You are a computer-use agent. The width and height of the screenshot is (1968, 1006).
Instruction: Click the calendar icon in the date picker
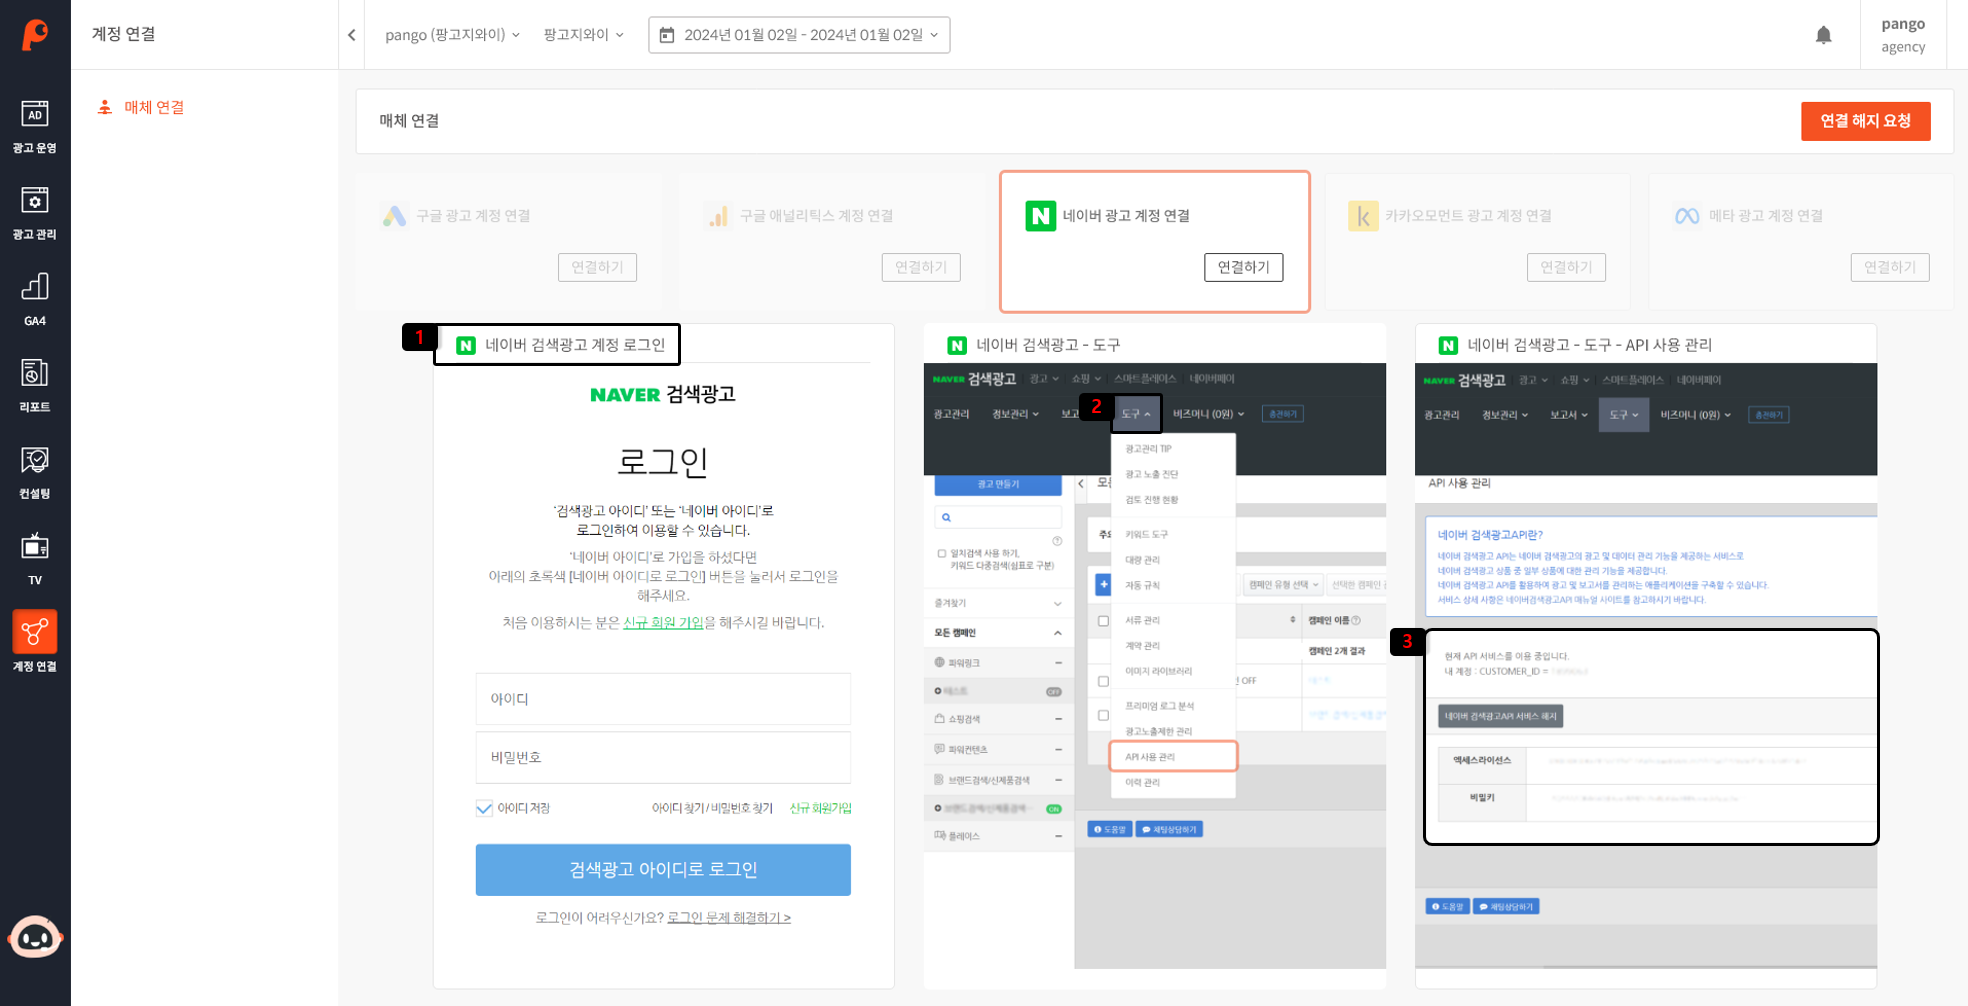pyautogui.click(x=667, y=35)
